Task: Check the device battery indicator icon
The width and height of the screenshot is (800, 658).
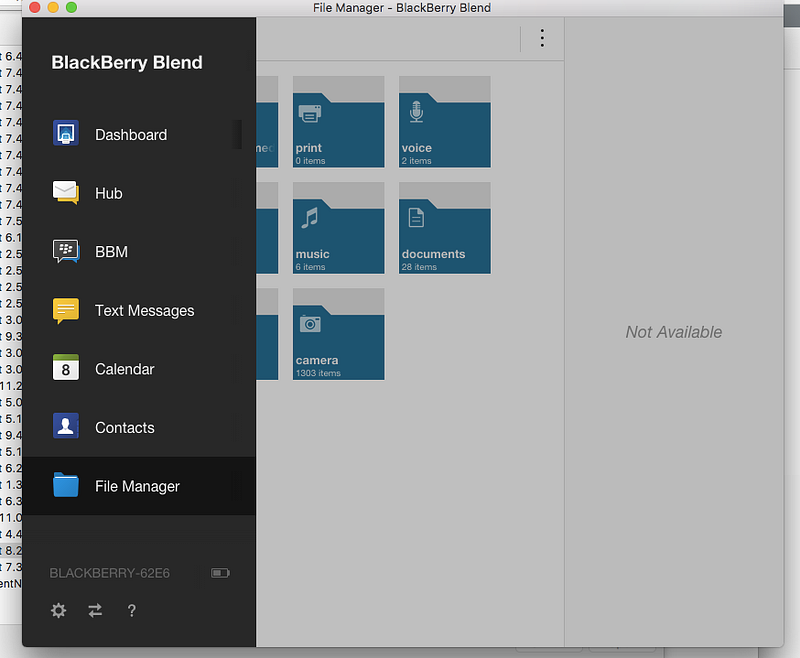Action: (220, 573)
